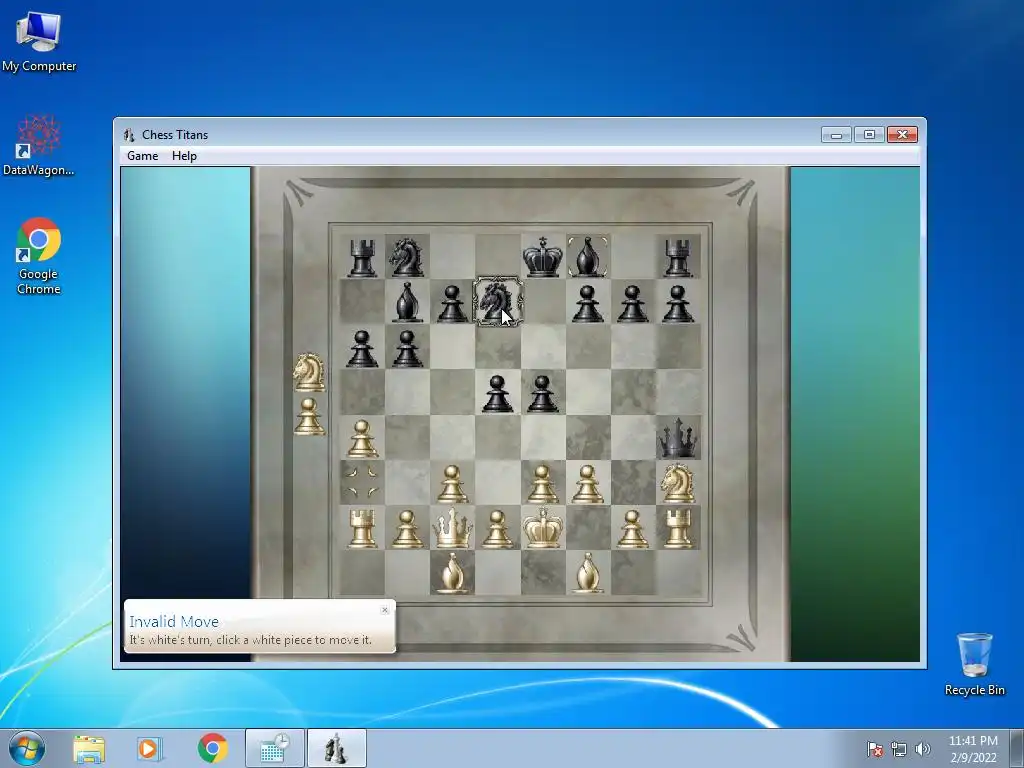
Task: Select the black bishop on f8
Action: point(587,257)
